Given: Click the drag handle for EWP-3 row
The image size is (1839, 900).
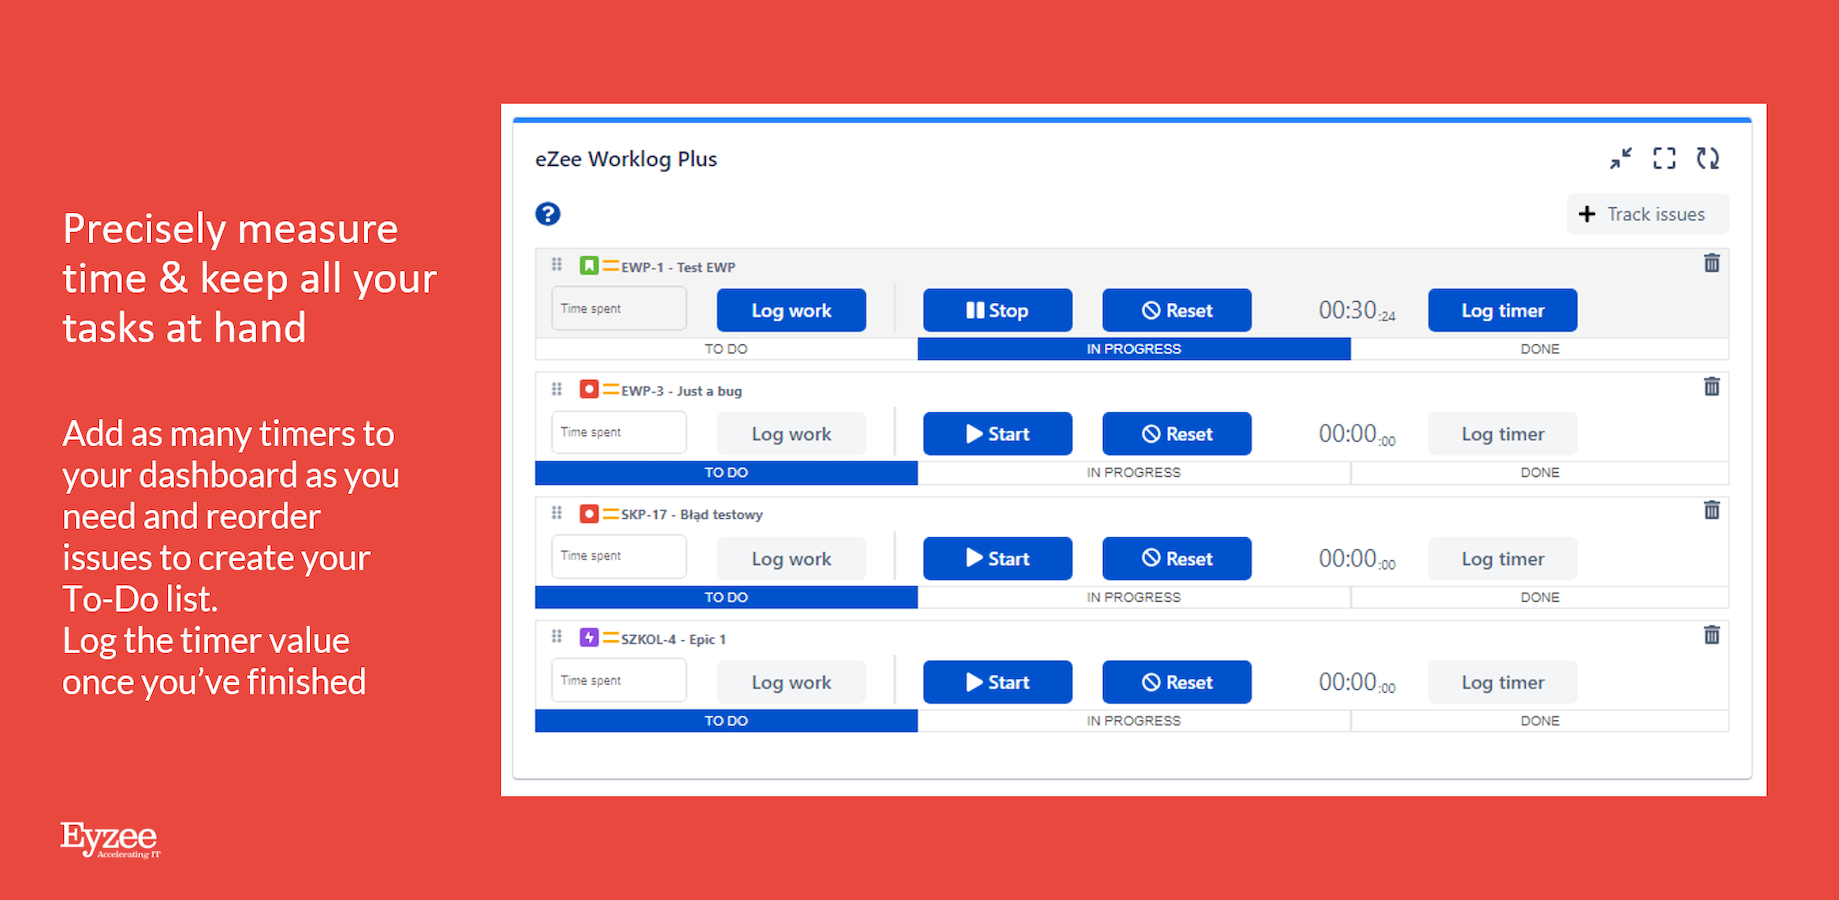Looking at the screenshot, I should tap(557, 389).
